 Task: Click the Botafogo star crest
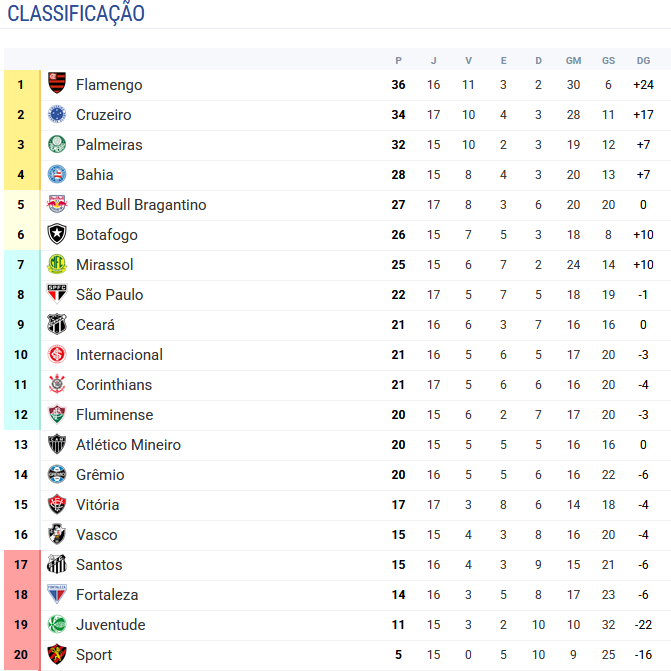pyautogui.click(x=57, y=234)
